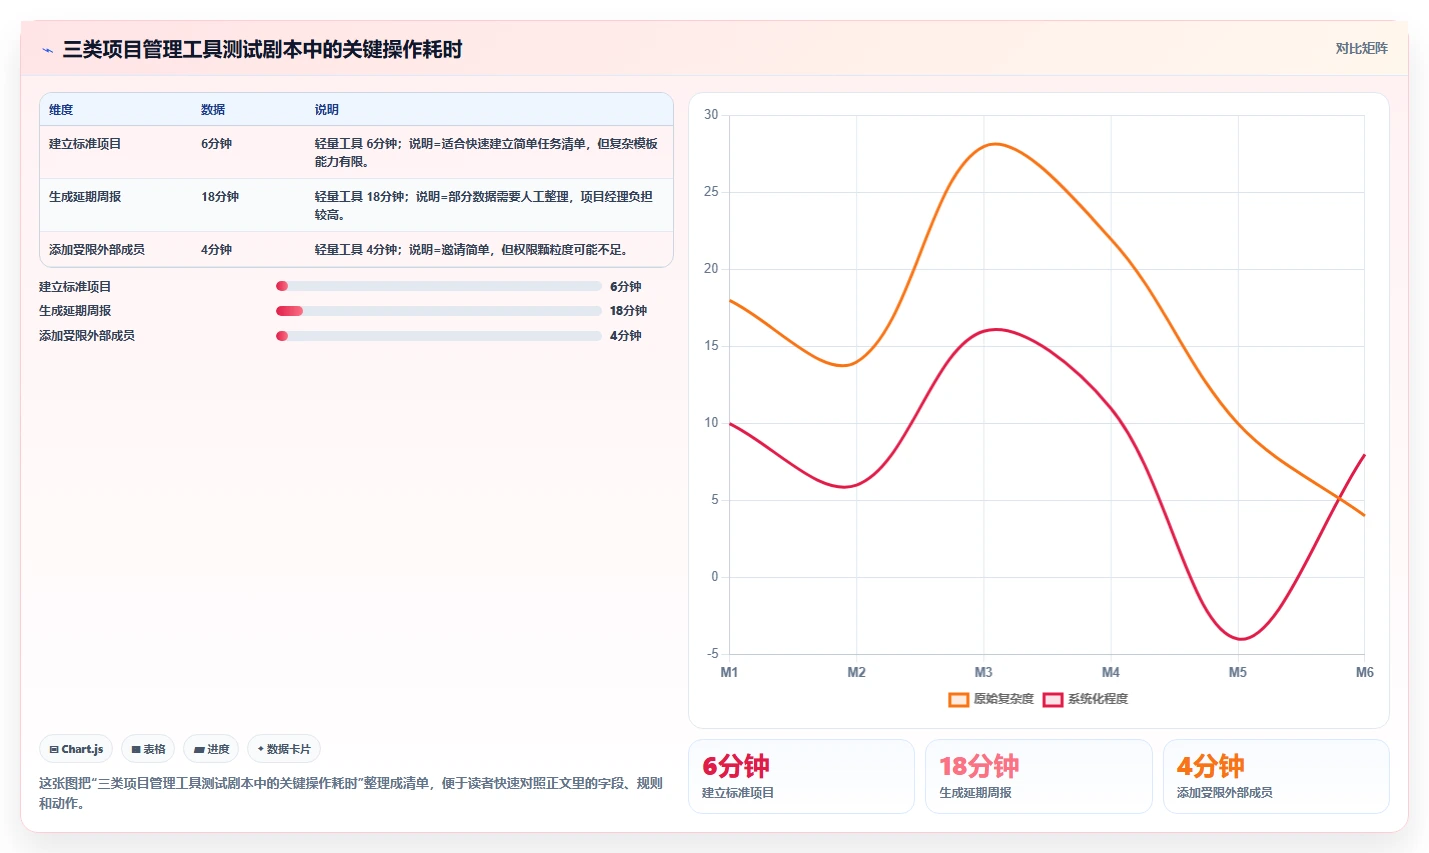The height and width of the screenshot is (853, 1429).
Task: Click description starting 轻量工具 18分钟
Action: pyautogui.click(x=484, y=206)
